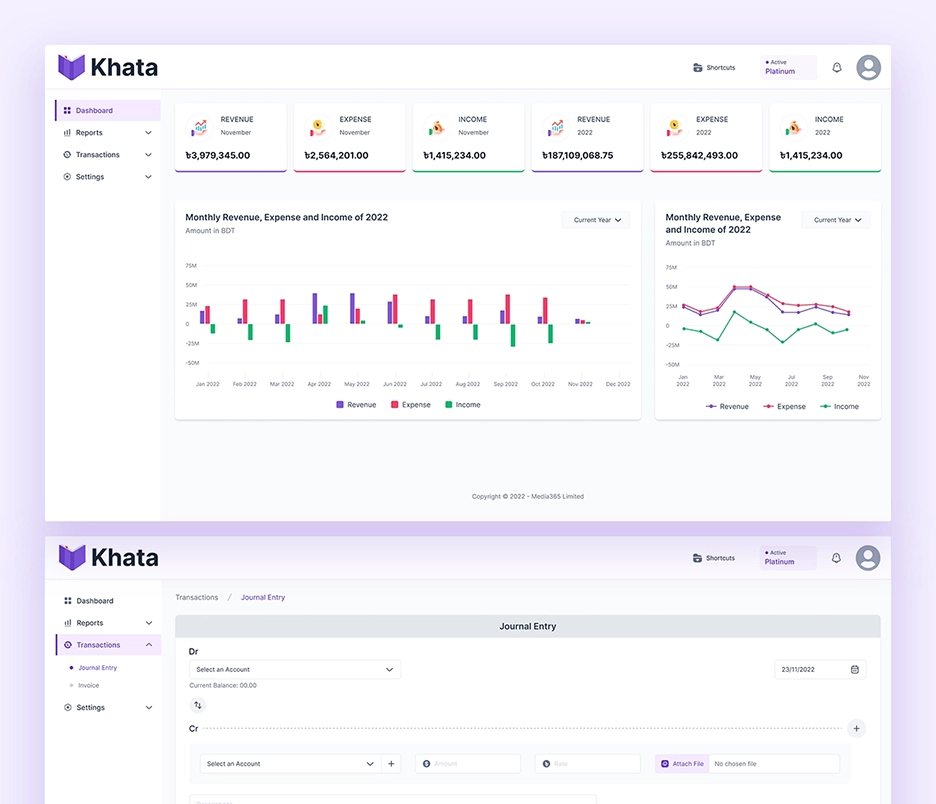Select the highlighted Dashboard item in the sidebar

108,110
